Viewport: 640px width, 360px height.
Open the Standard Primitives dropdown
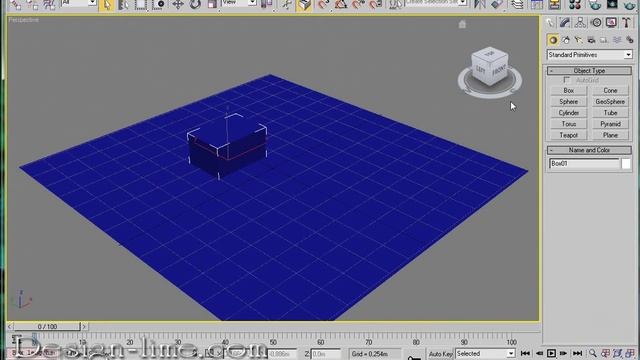point(589,55)
